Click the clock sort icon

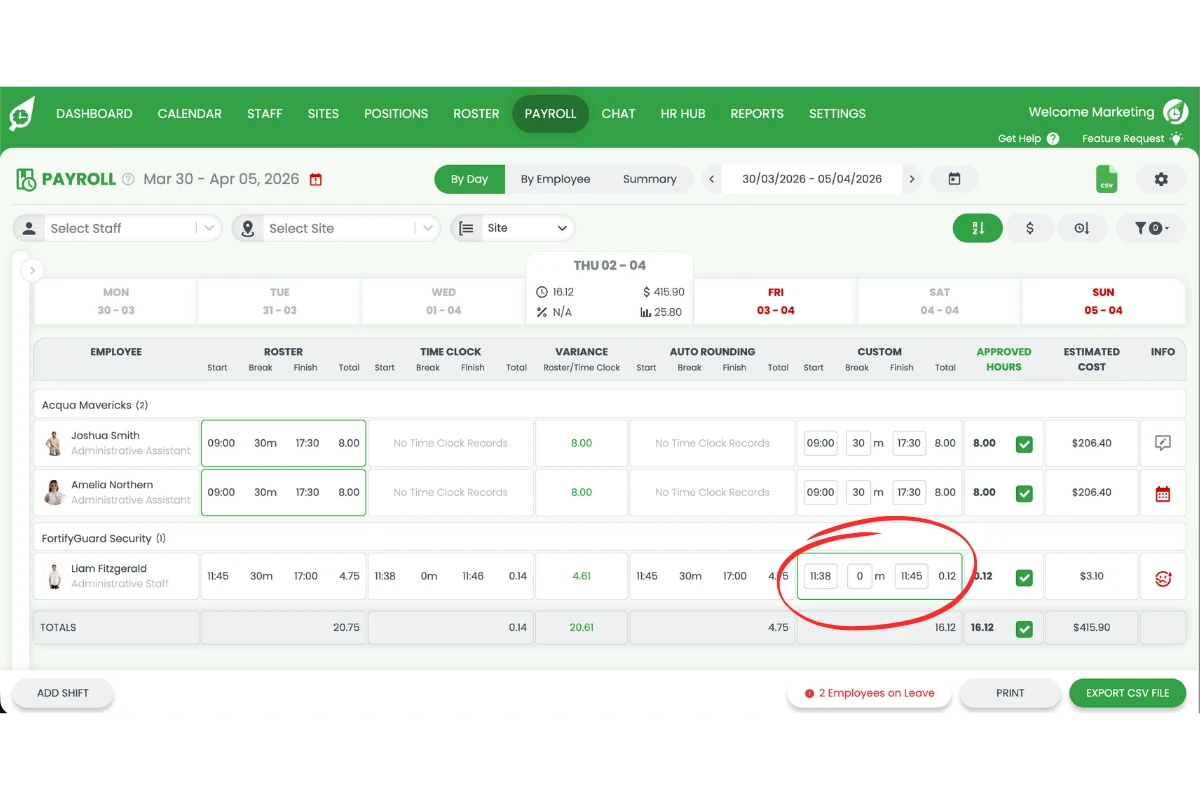coord(1082,228)
